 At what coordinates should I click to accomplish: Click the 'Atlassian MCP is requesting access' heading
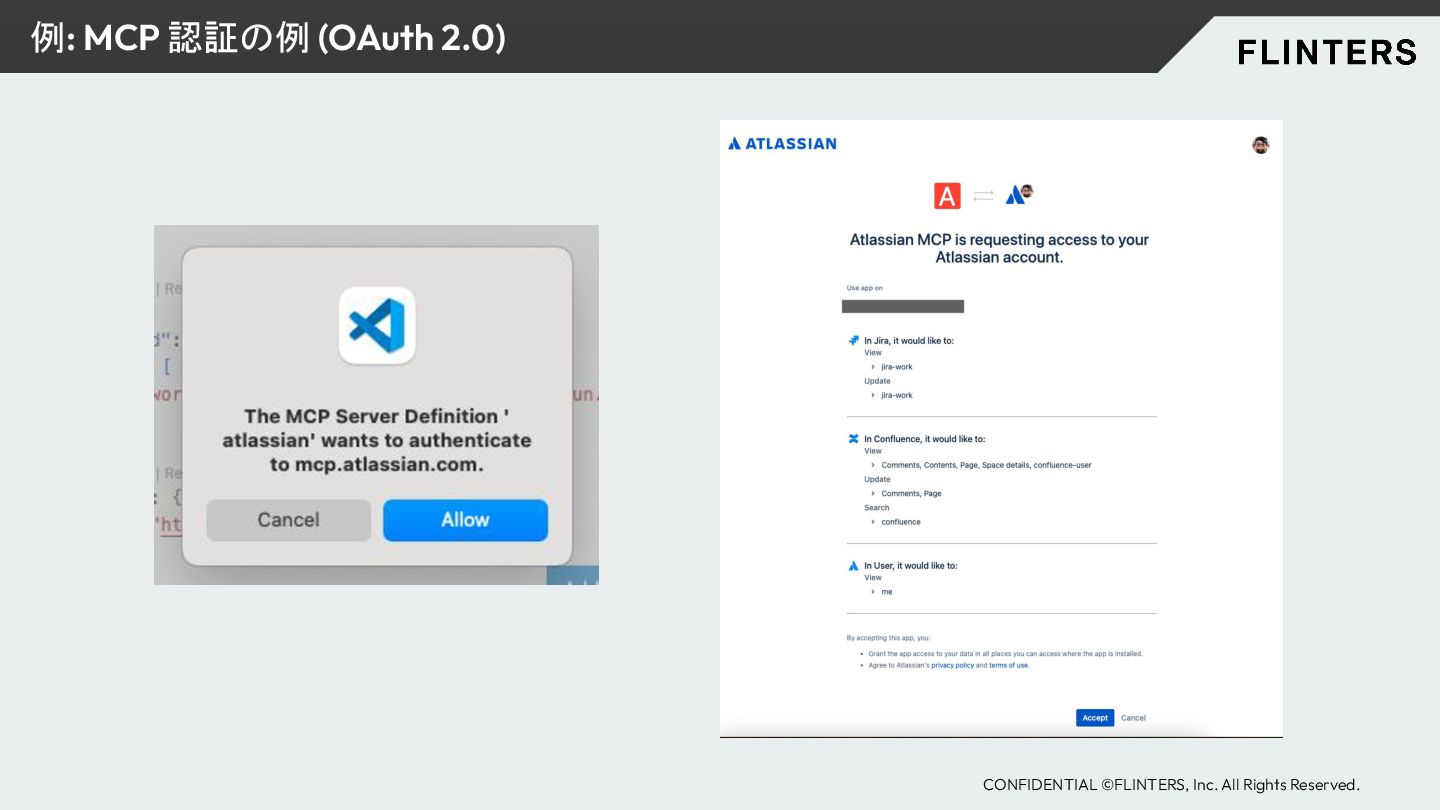[x=999, y=248]
